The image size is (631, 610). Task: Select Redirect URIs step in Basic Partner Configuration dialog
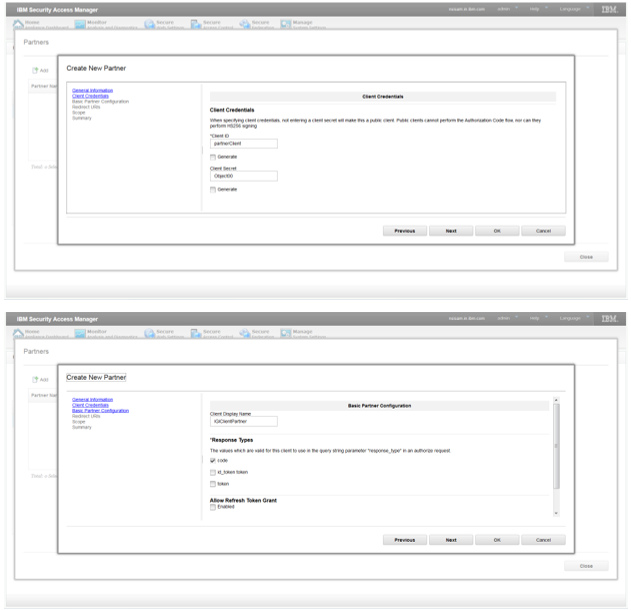[x=86, y=416]
